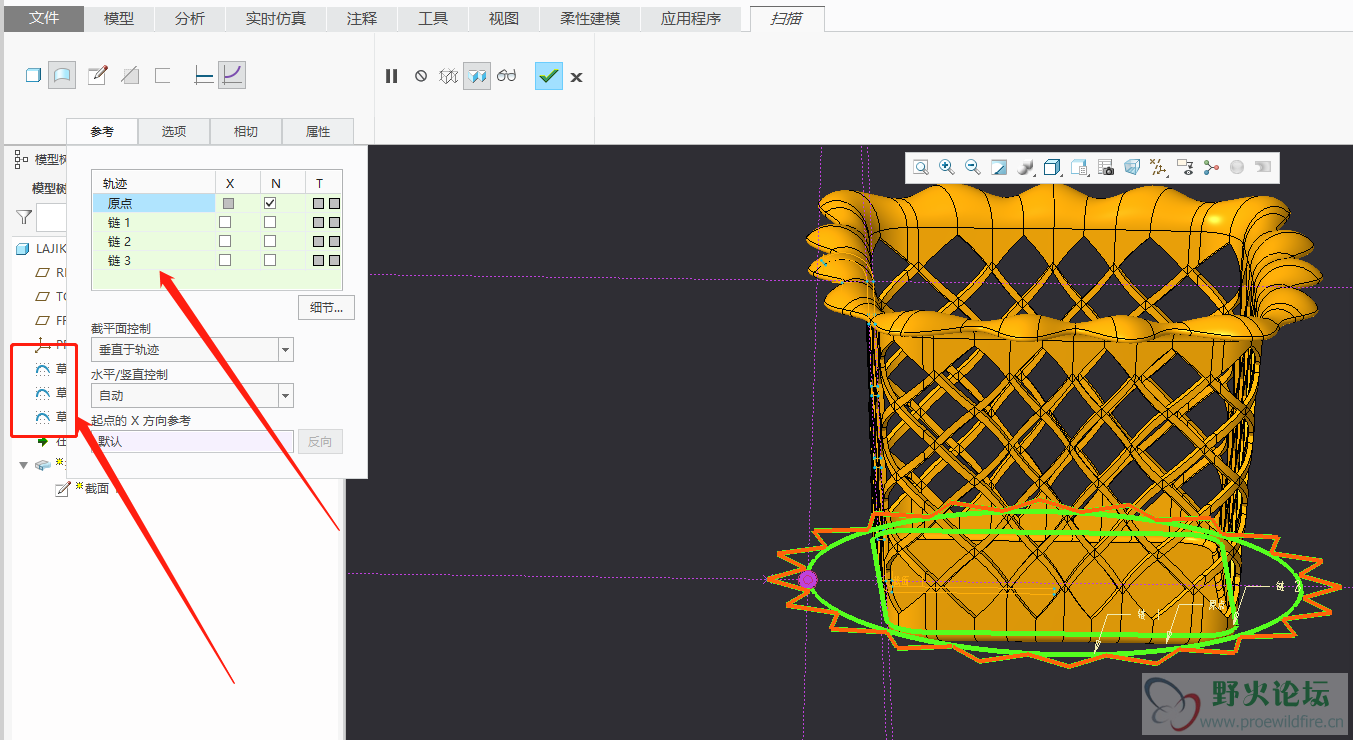1353x740 pixels.
Task: Select the unattached preview icon
Action: point(449,76)
